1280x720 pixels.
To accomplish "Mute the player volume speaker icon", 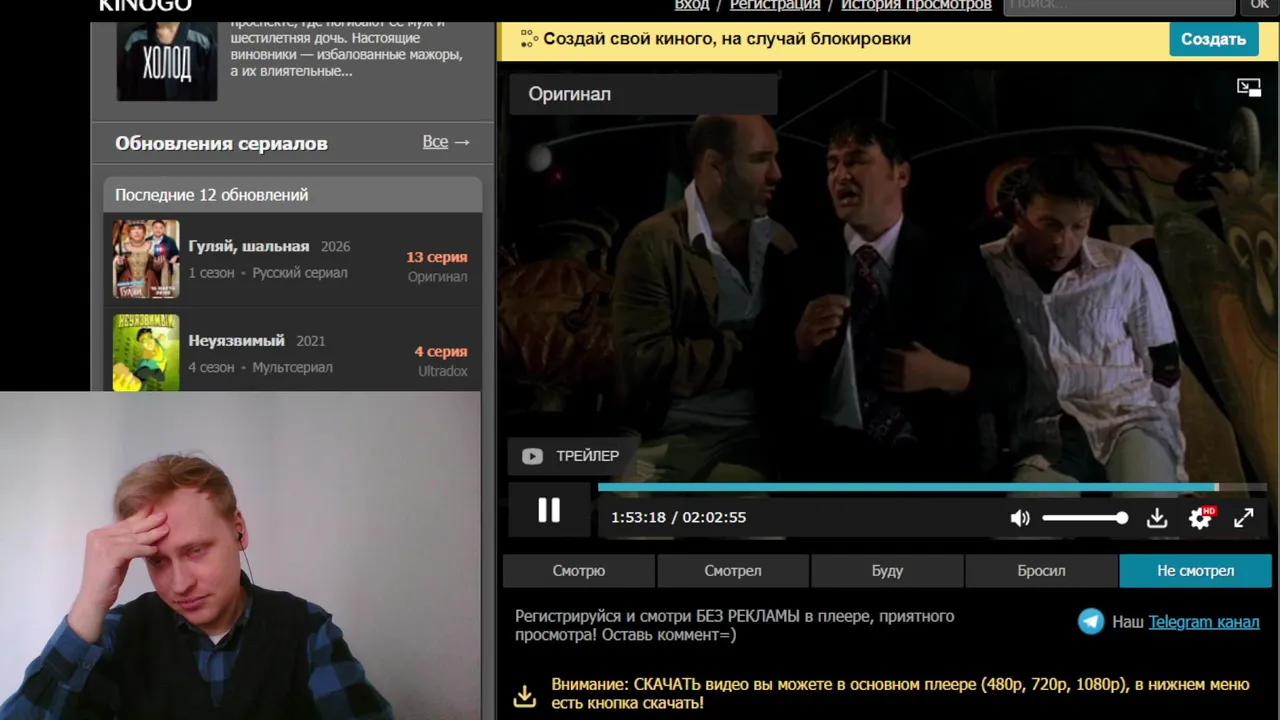I will pos(1019,518).
